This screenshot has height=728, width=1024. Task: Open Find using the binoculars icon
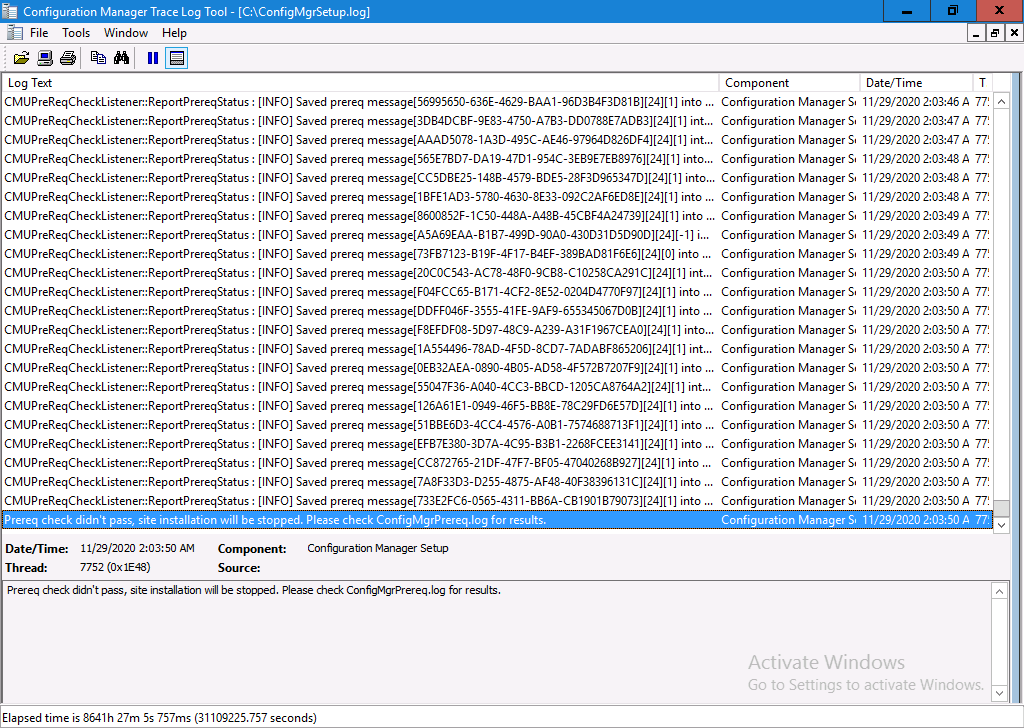[121, 58]
